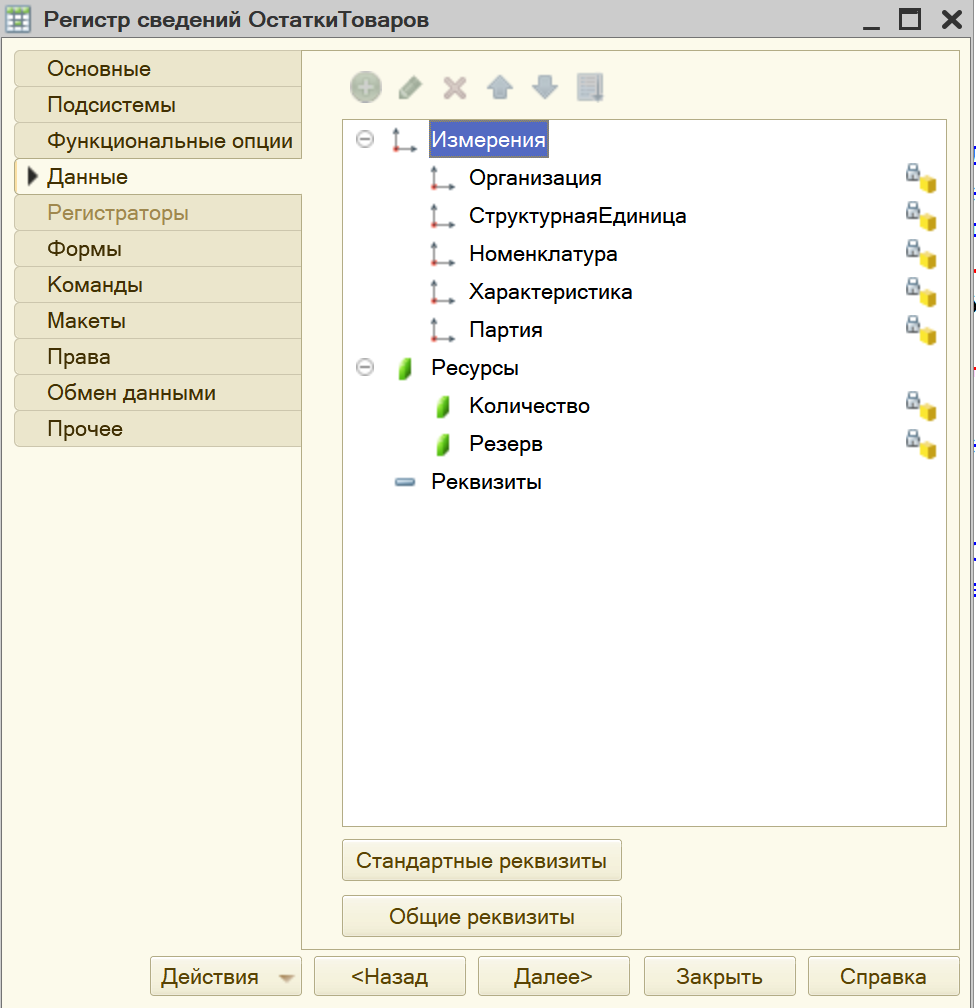This screenshot has height=1008, width=976.
Task: Open the Команды tab
Action: click(158, 285)
